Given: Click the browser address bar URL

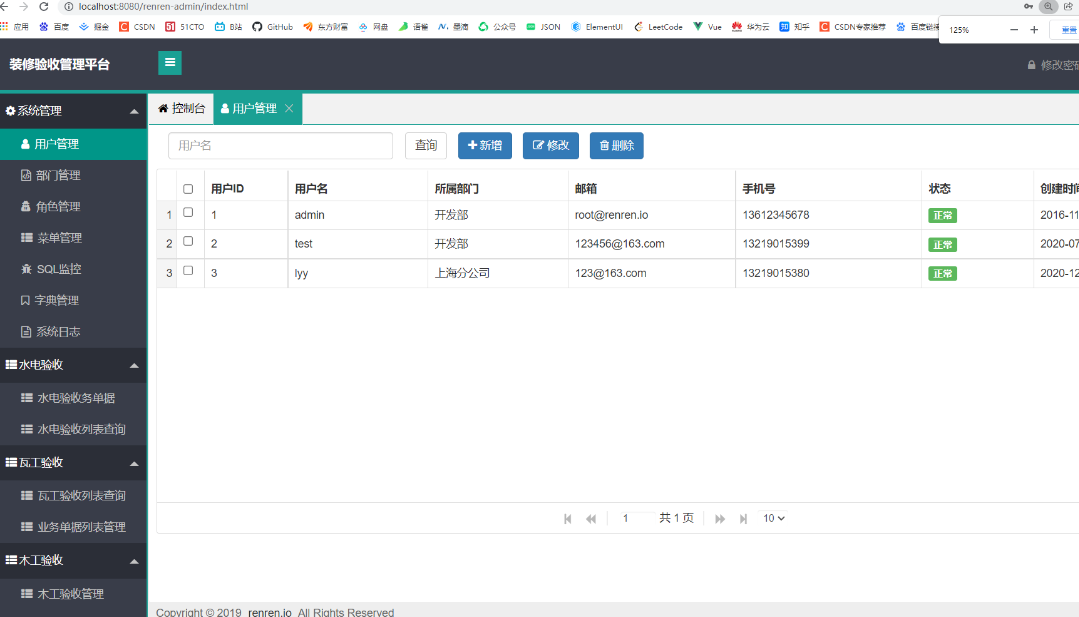Looking at the screenshot, I should pyautogui.click(x=164, y=6).
